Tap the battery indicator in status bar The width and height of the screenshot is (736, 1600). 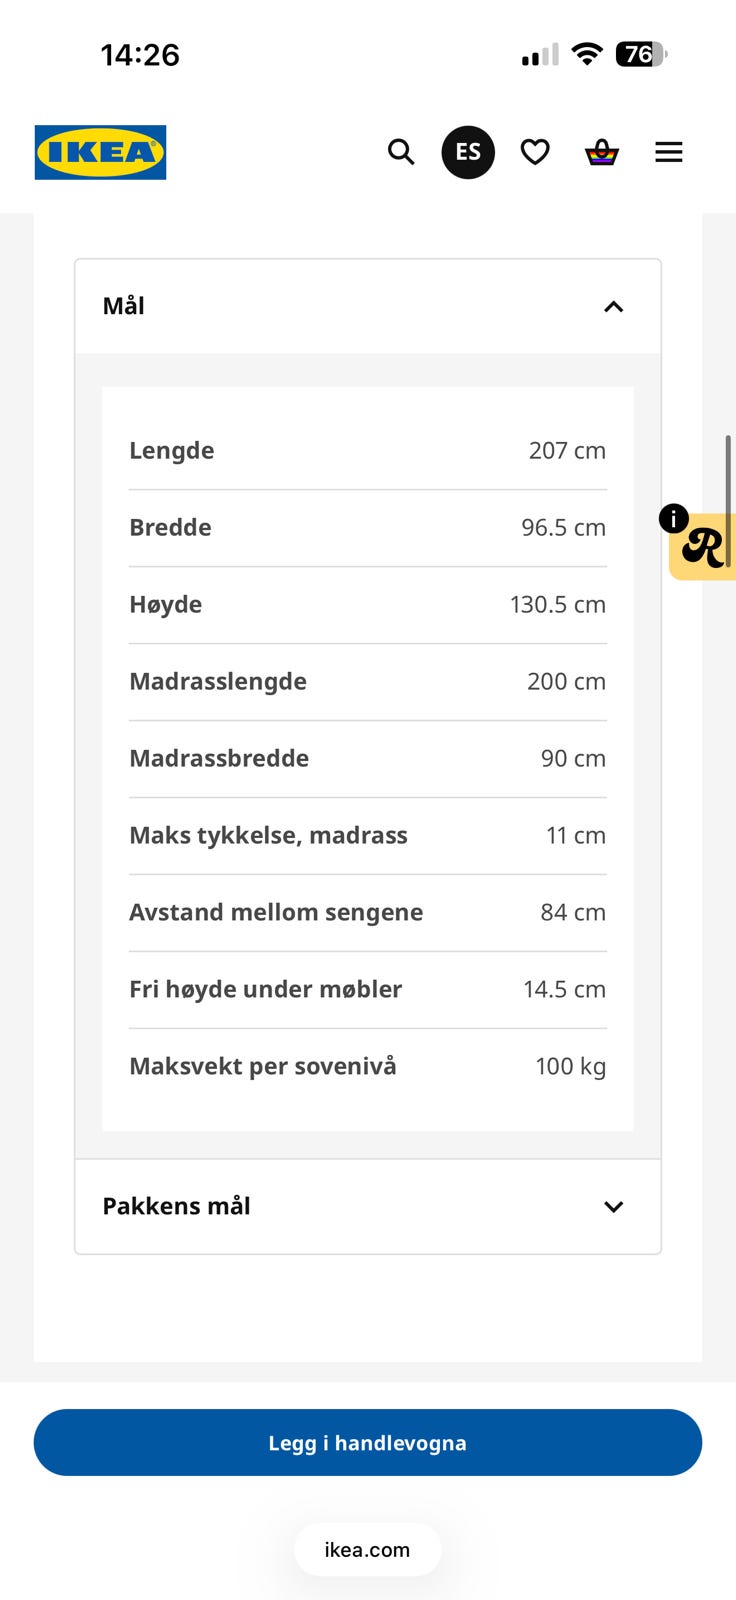click(641, 54)
